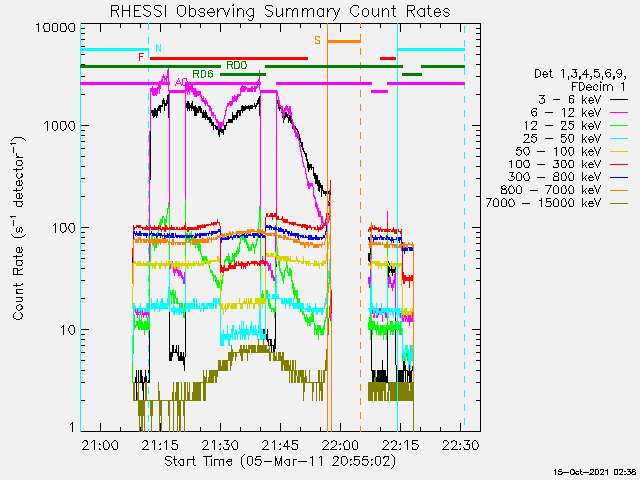Click the Det 1,3,4,5,6,9 detector label
Image resolution: width=640 pixels, height=480 pixels.
coord(580,74)
